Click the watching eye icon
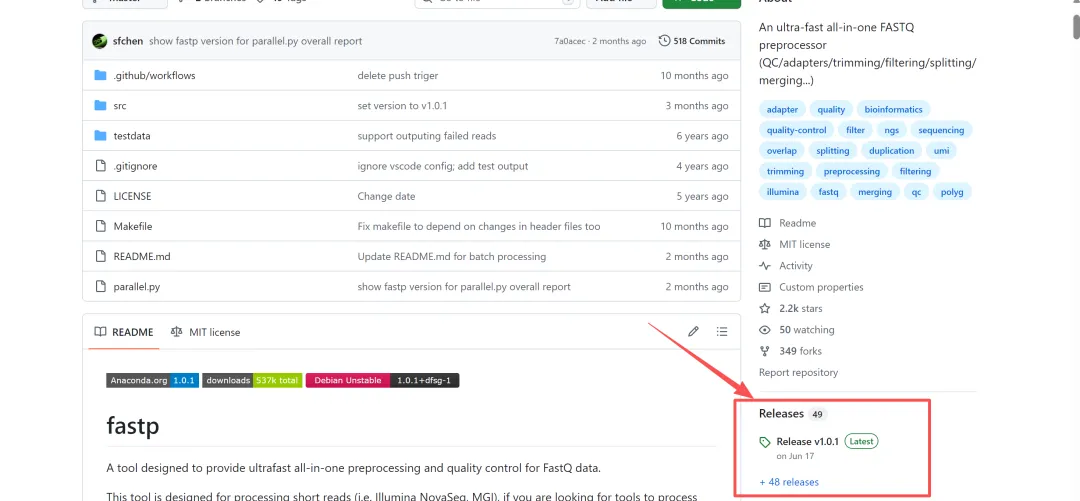This screenshot has width=1080, height=501. 765,330
